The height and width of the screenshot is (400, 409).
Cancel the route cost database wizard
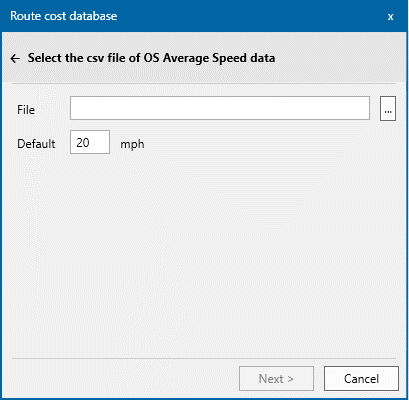[361, 379]
